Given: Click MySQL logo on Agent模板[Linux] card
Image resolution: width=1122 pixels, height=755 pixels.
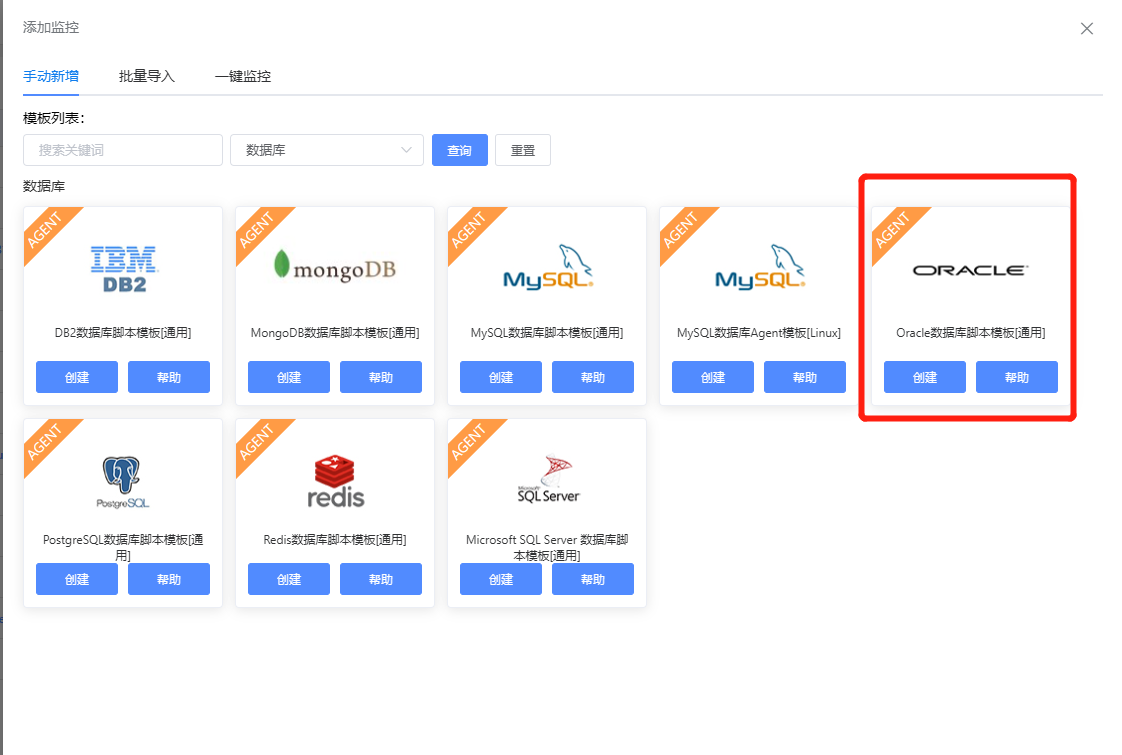Looking at the screenshot, I should [760, 267].
